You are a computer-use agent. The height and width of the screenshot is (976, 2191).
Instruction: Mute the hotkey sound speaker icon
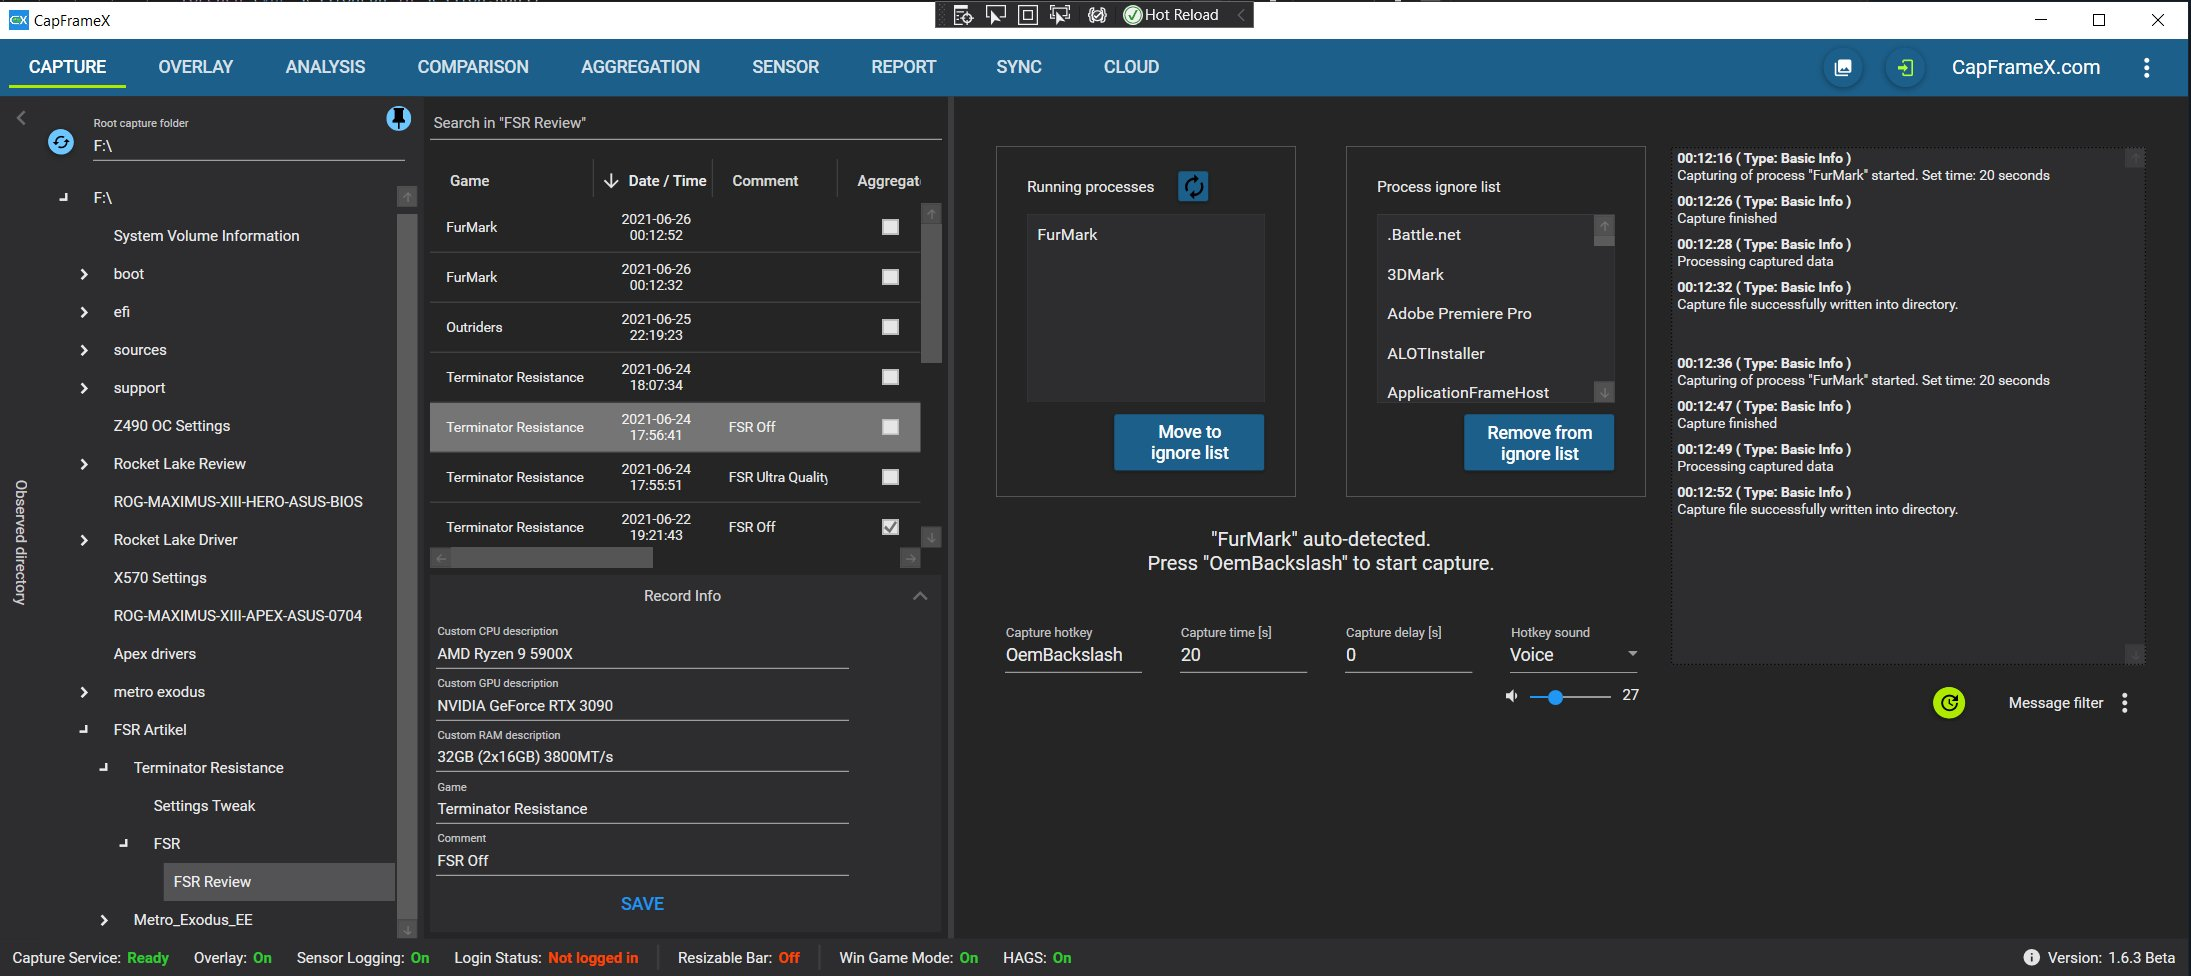[x=1512, y=696]
